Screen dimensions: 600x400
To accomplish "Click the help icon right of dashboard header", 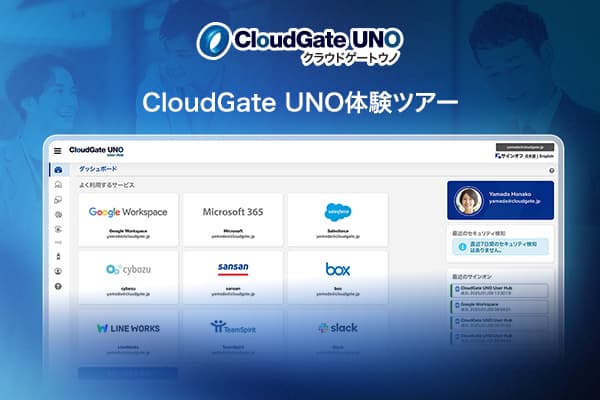I will pos(551,170).
